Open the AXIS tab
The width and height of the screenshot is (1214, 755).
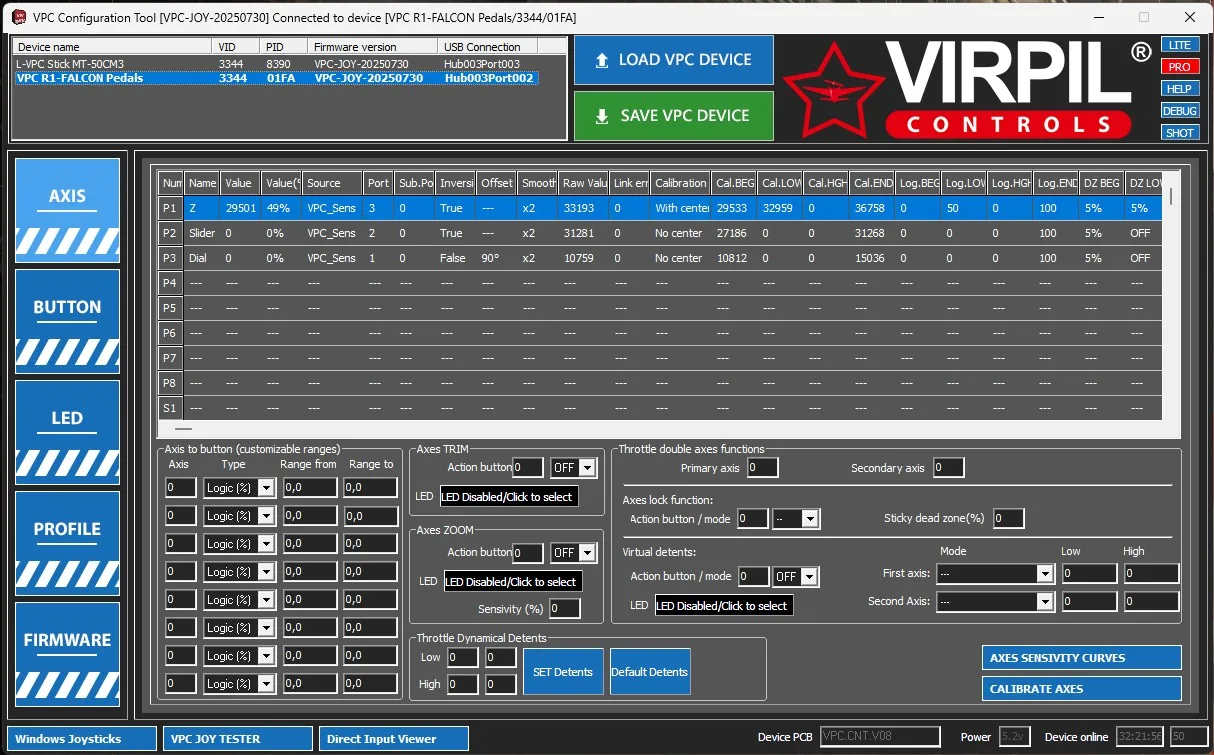68,210
